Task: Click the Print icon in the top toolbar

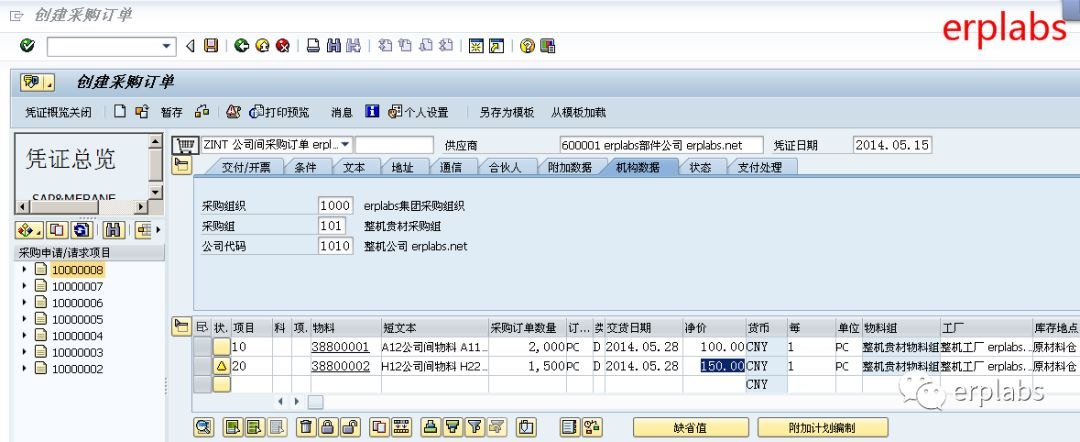Action: [313, 46]
